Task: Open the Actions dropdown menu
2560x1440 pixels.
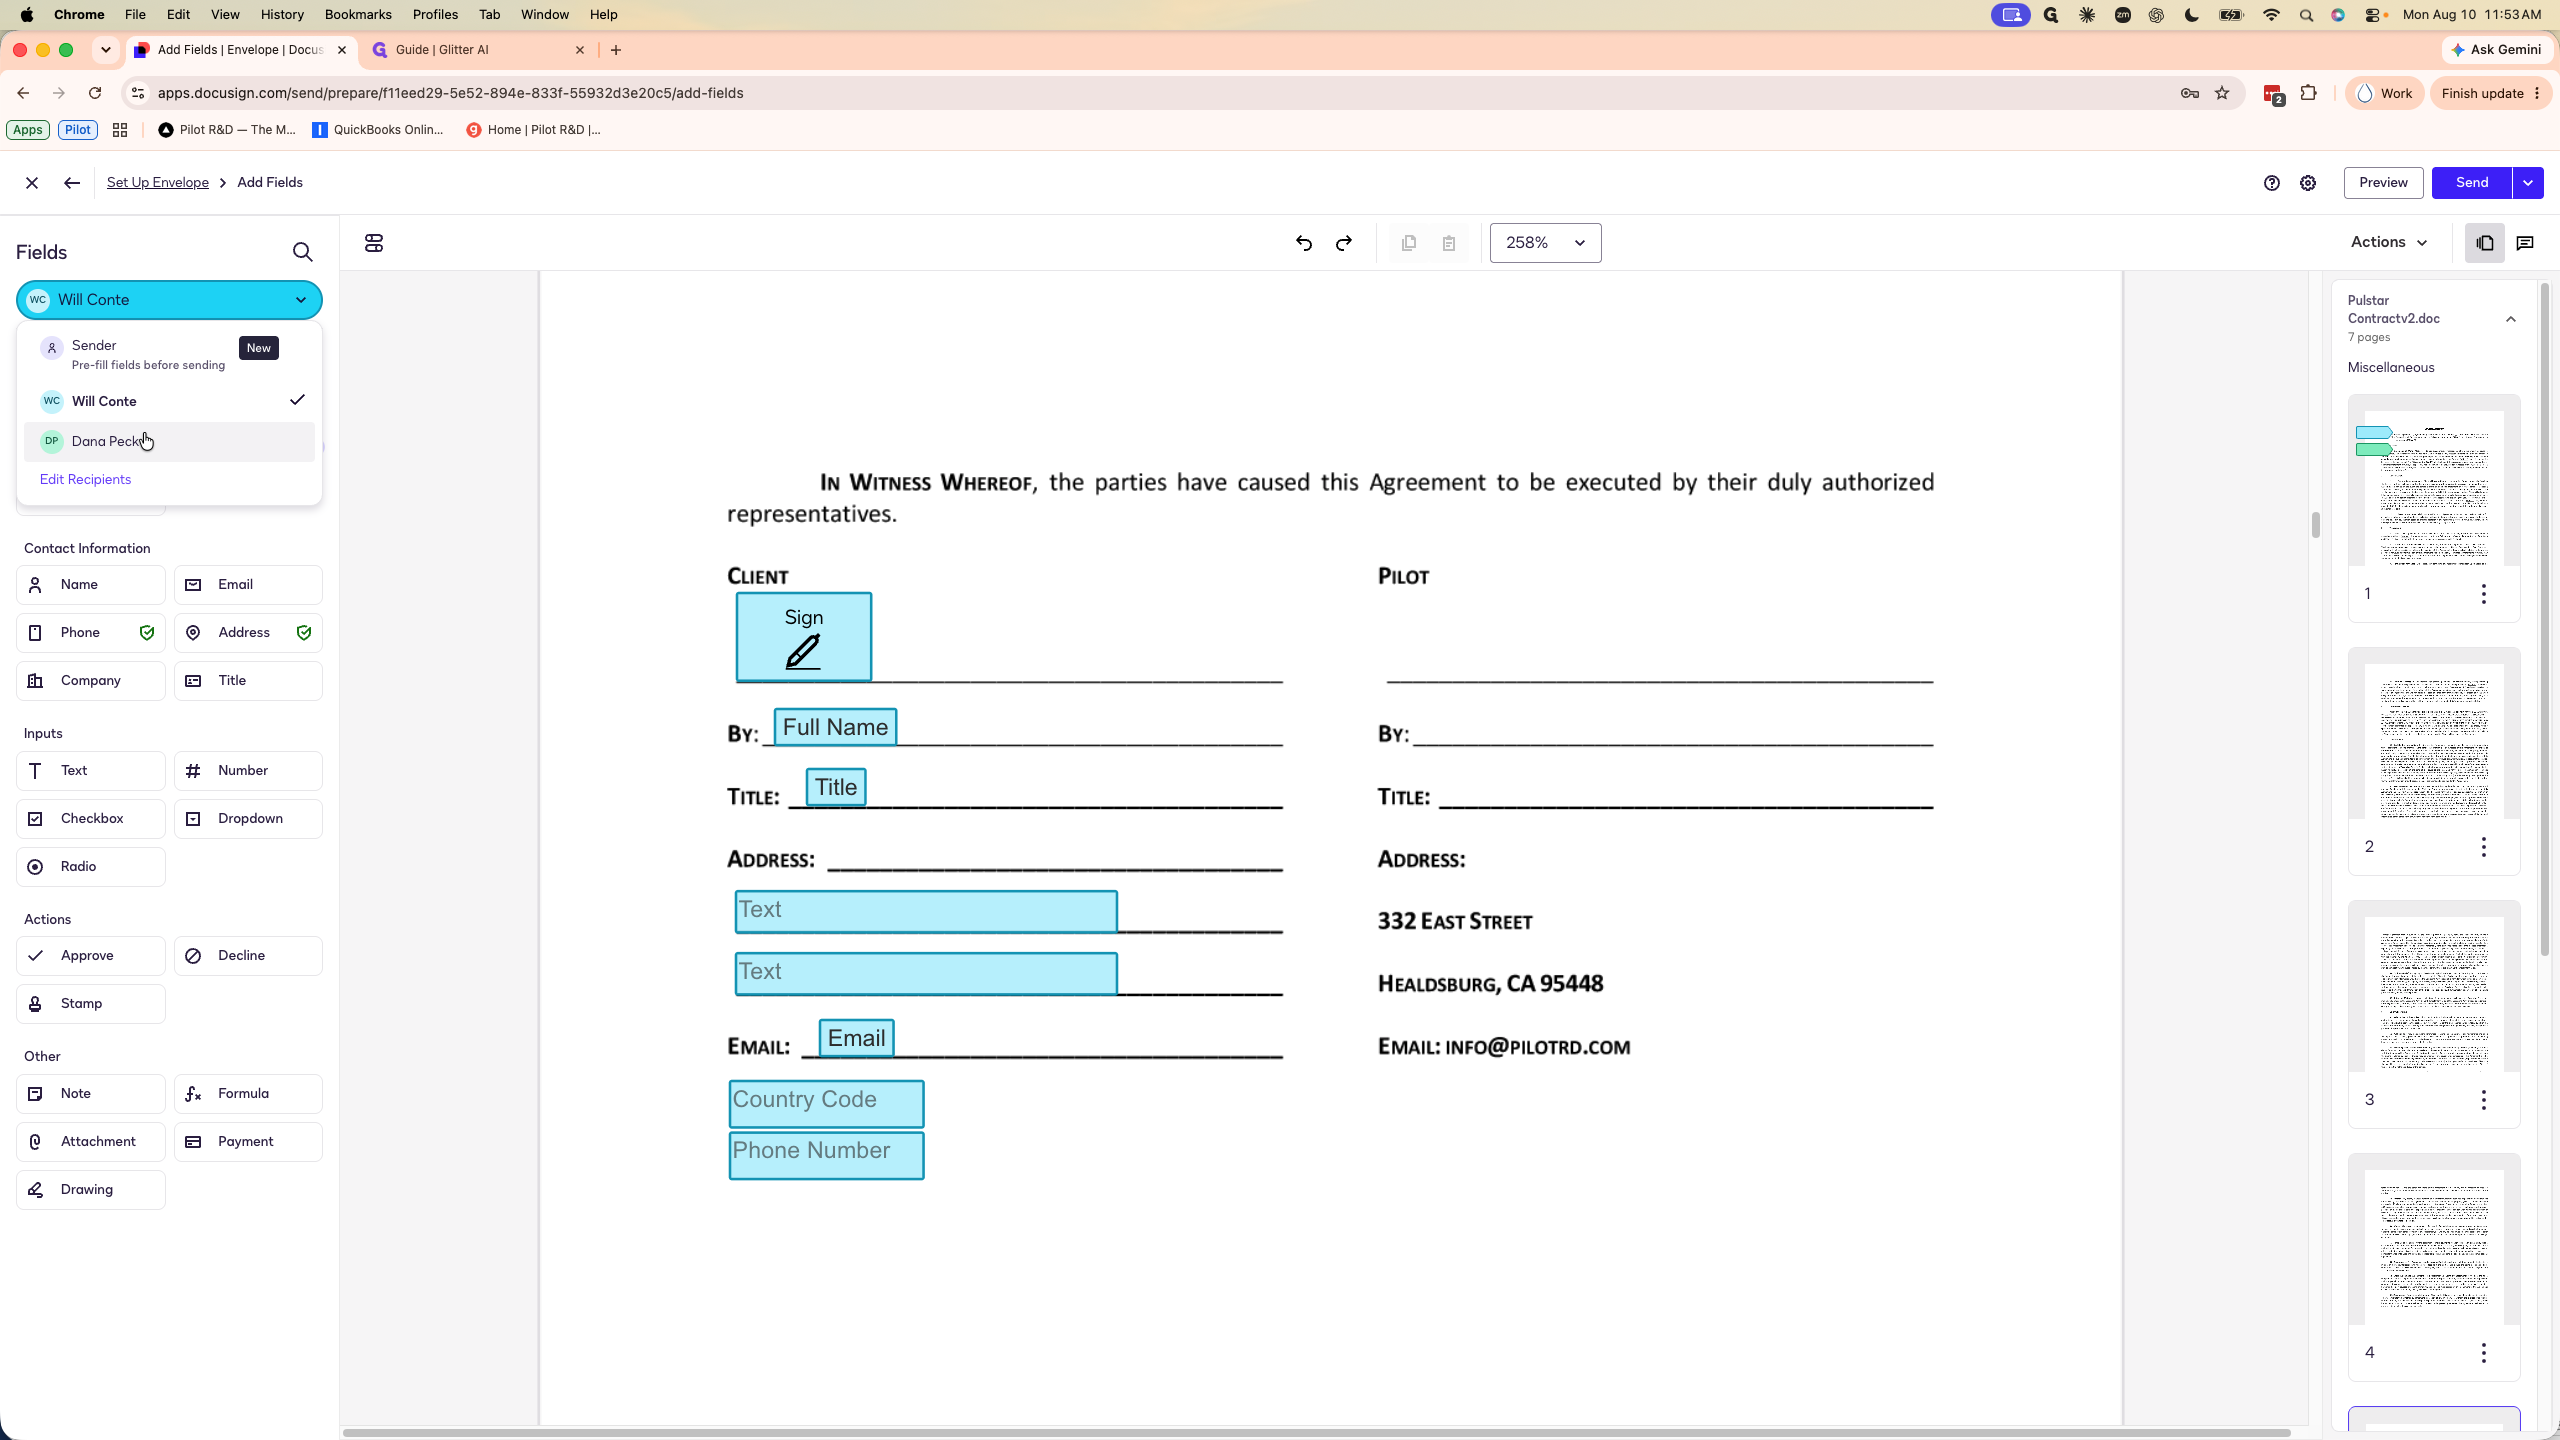Action: point(2389,243)
